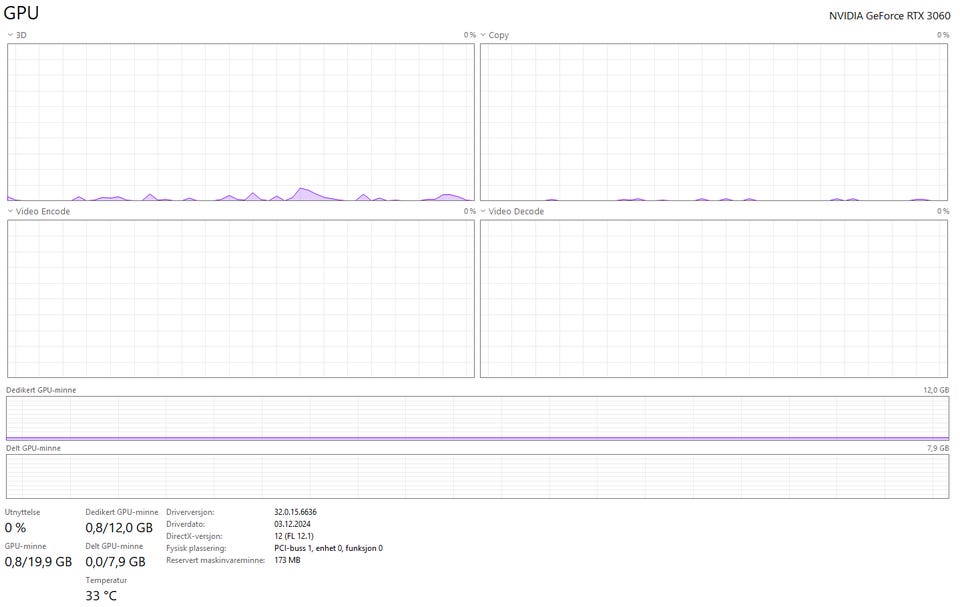Select the 33 °C temperature value
The image size is (960, 607).
[x=101, y=595]
